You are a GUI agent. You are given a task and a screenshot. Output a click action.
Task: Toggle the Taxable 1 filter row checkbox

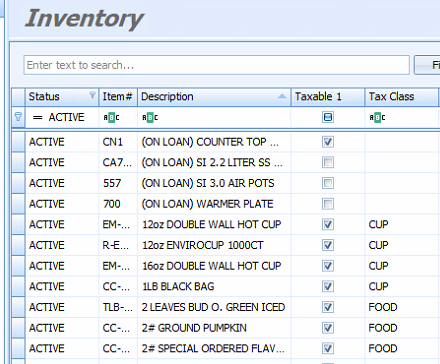point(328,117)
